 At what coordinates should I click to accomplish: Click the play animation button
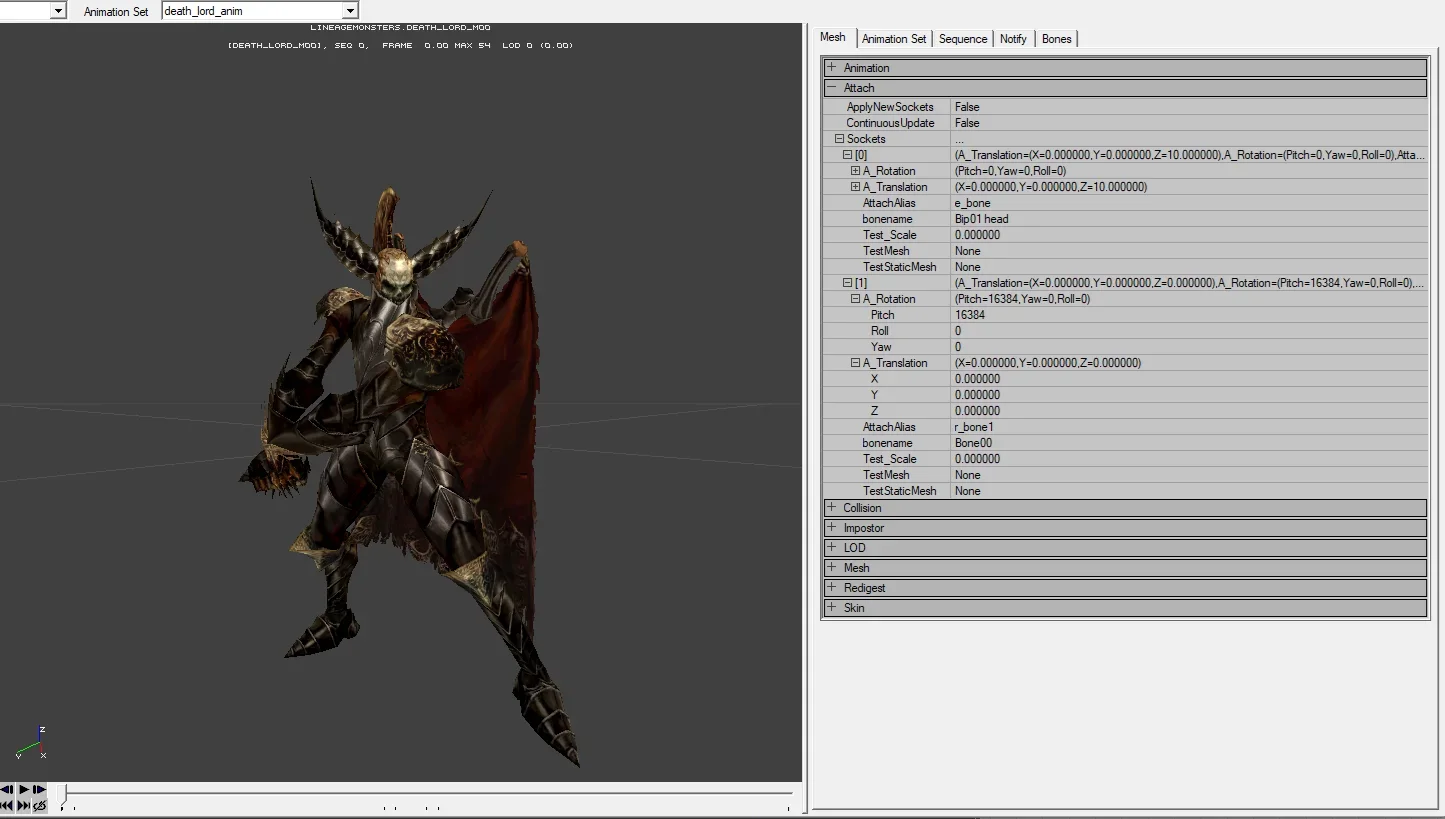(24, 789)
